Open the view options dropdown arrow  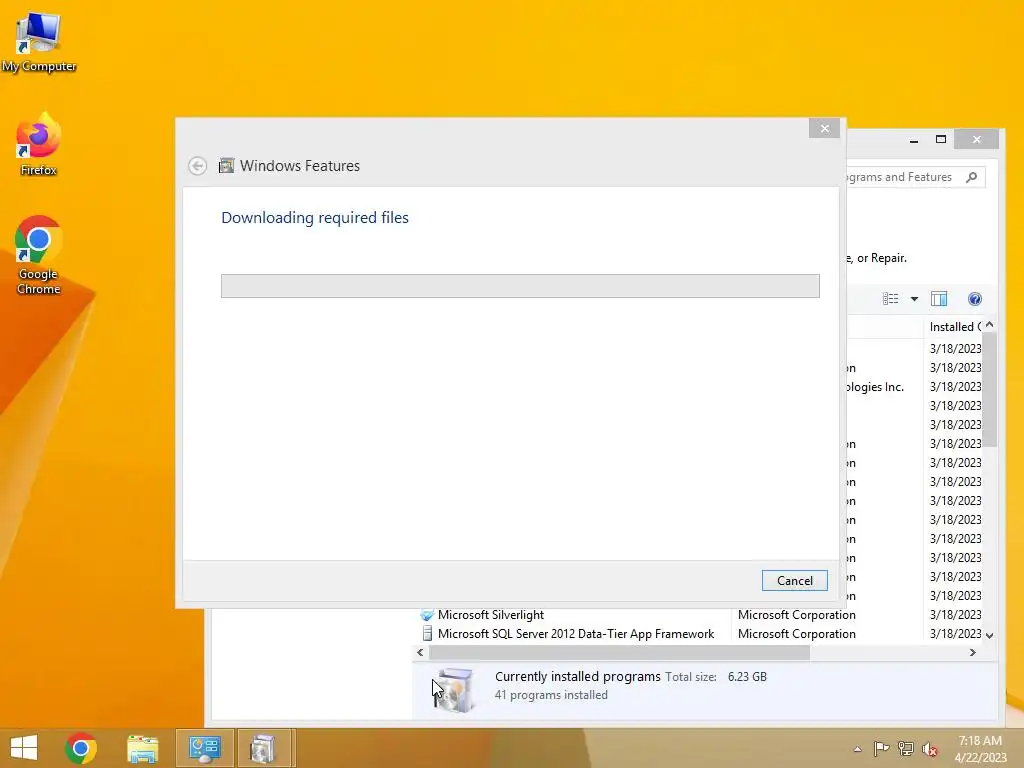click(914, 299)
